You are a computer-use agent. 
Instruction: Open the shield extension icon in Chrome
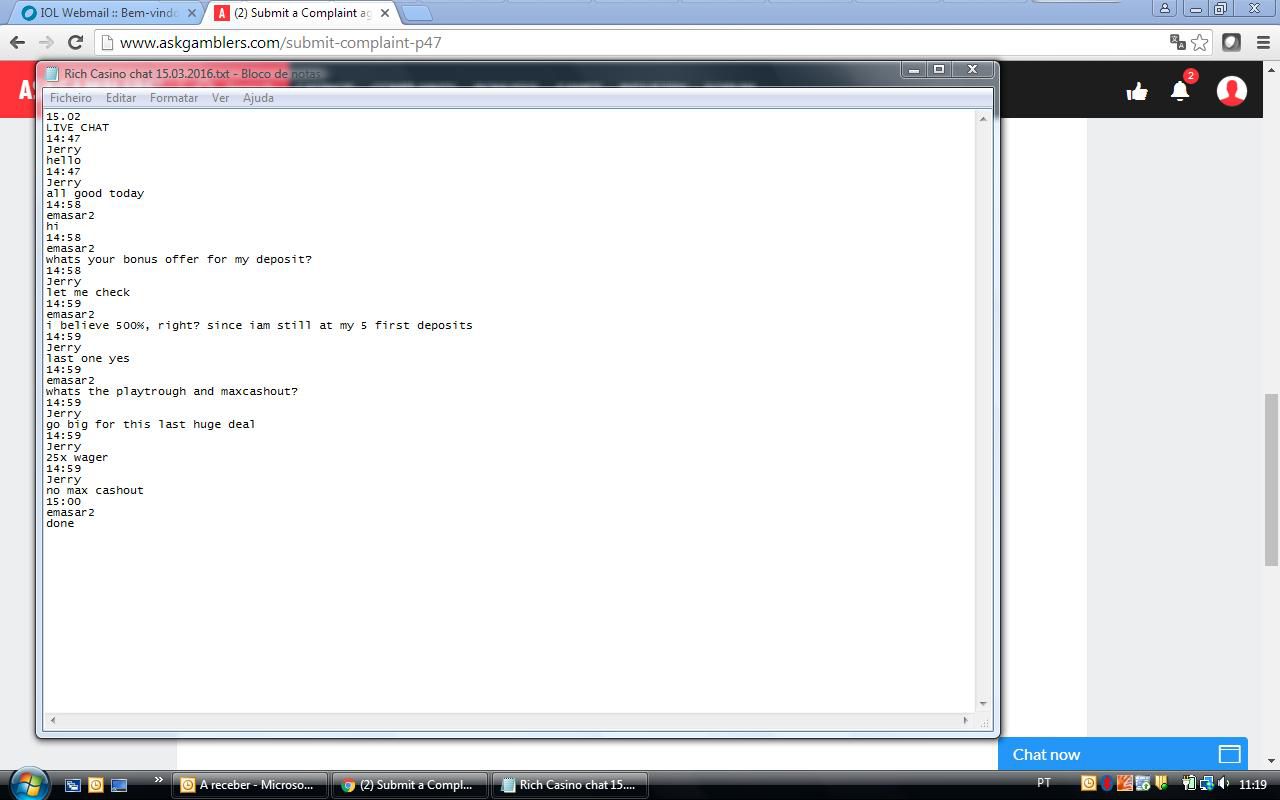pos(1232,42)
